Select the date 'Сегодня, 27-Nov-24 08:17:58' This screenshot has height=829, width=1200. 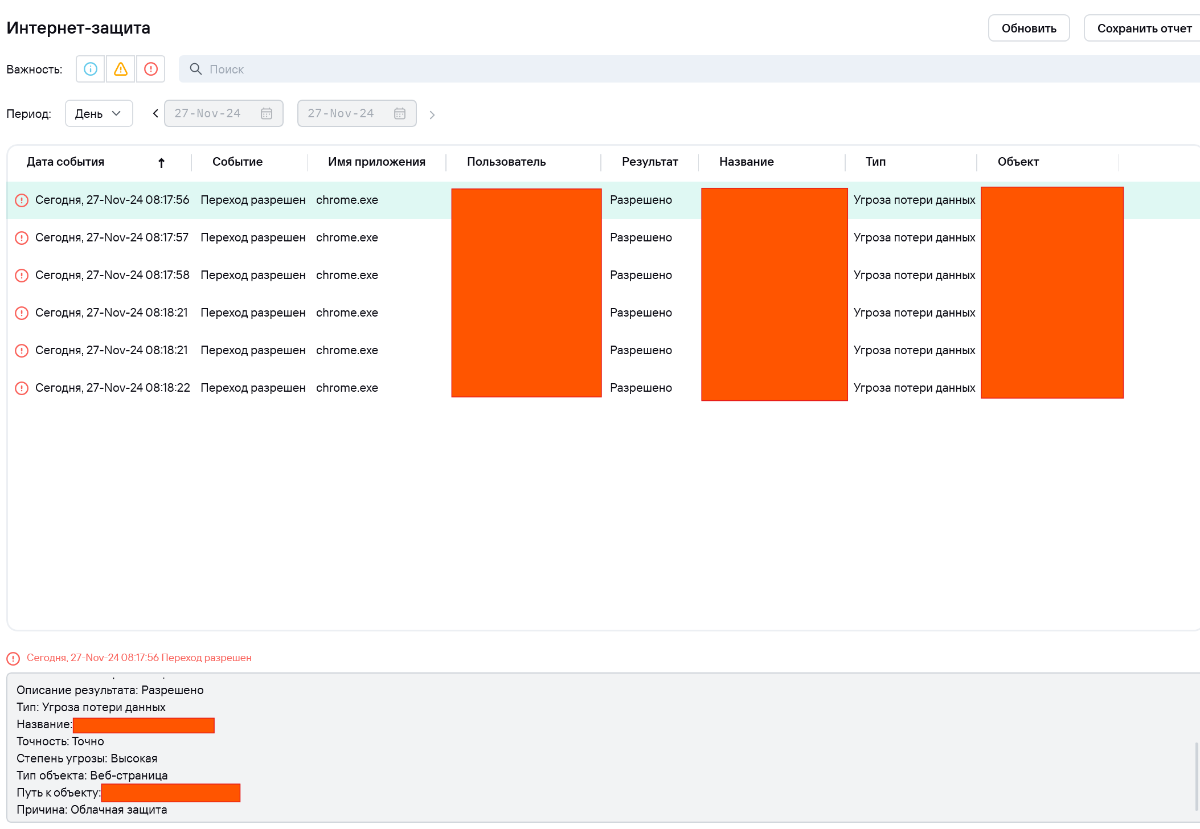click(112, 275)
